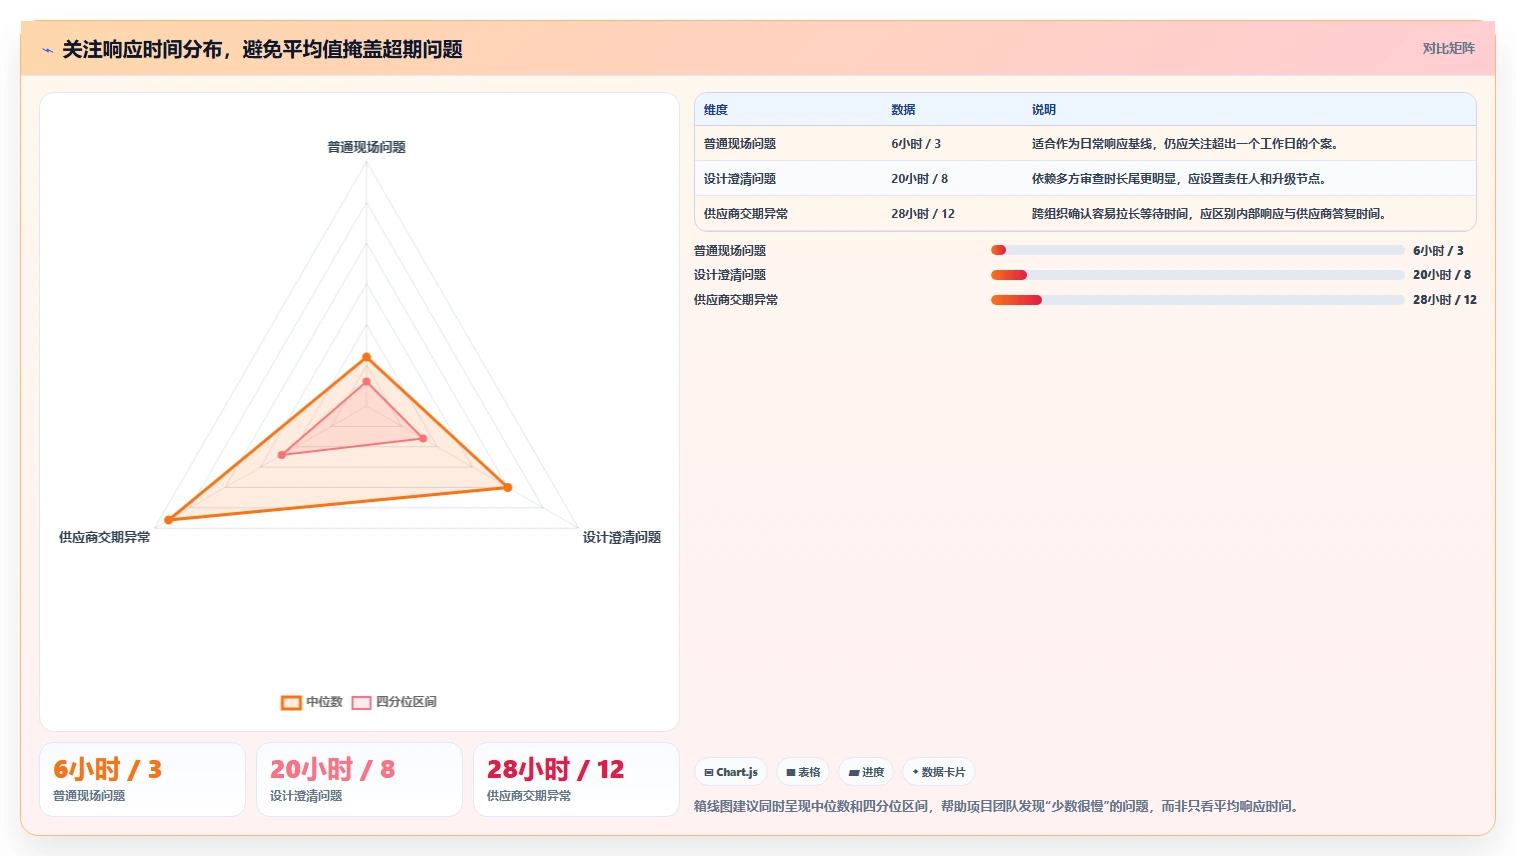Click the 28小时 / 12 table cell
The height and width of the screenshot is (856, 1516).
(x=923, y=214)
